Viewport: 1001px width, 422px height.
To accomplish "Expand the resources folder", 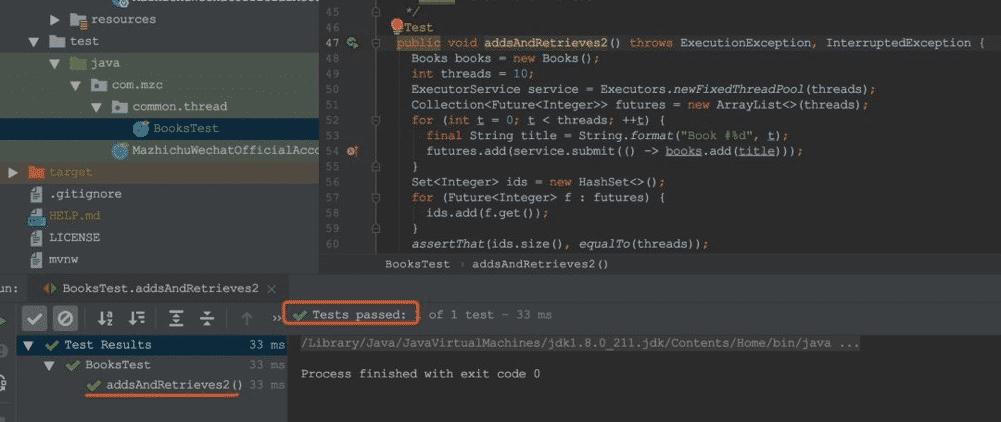I will (x=53, y=19).
